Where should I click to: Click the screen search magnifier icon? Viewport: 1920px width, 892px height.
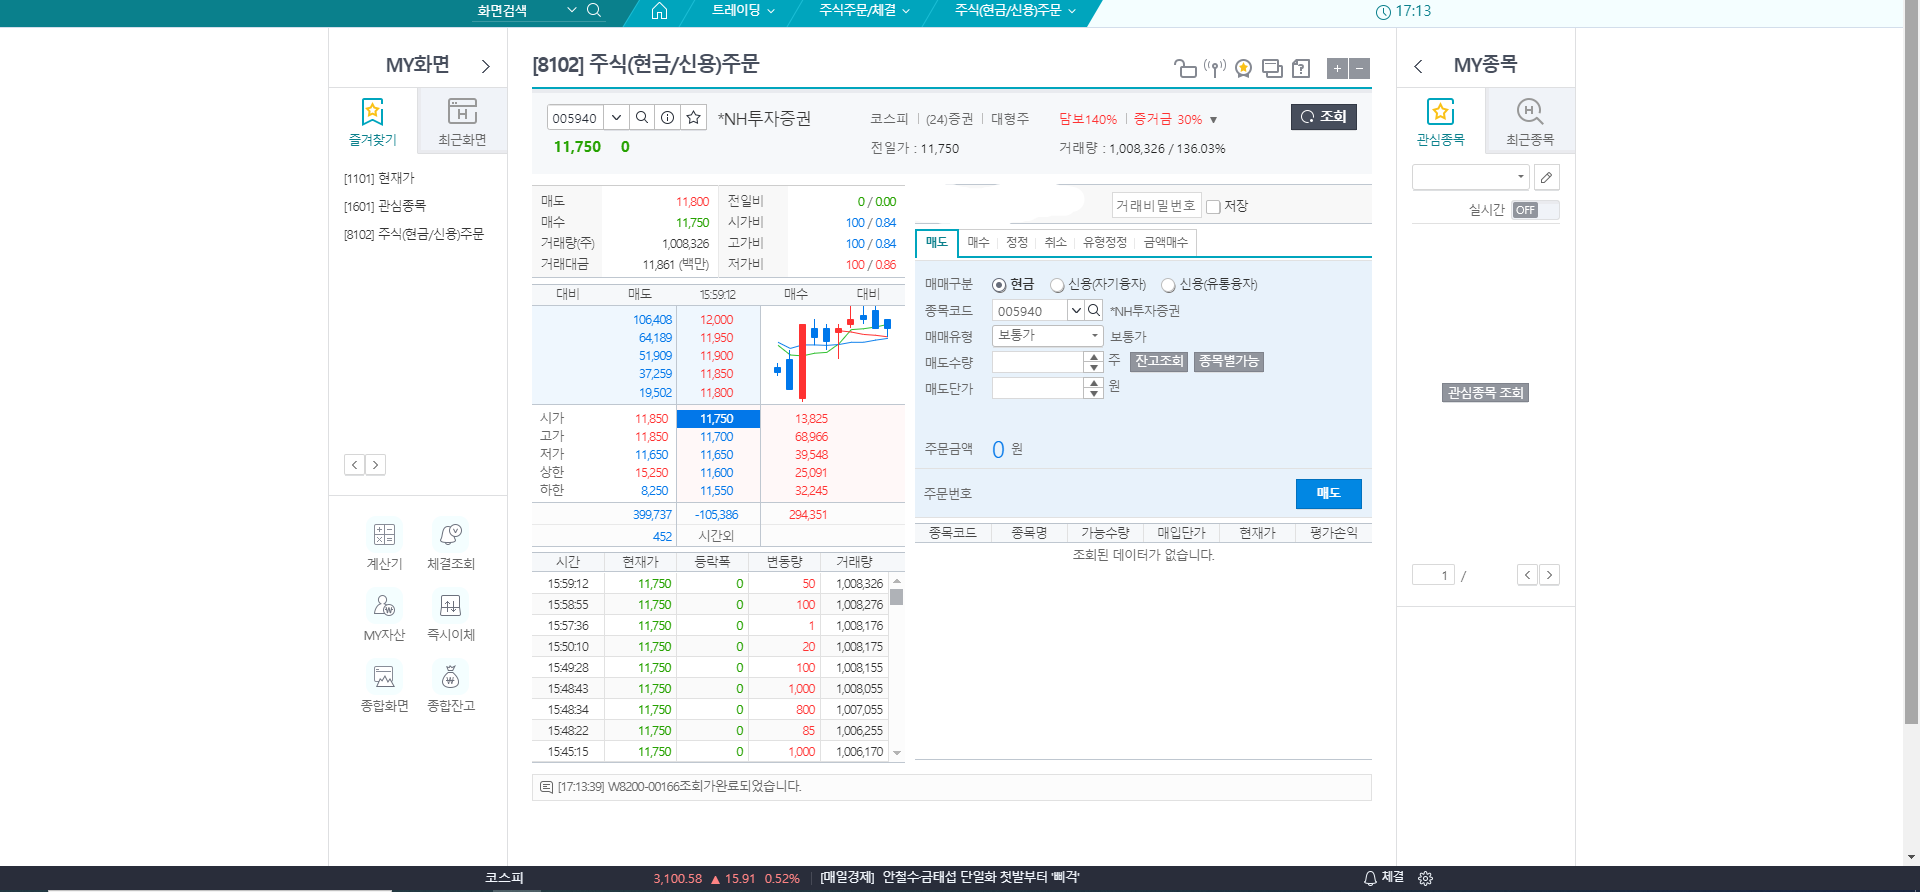(593, 10)
